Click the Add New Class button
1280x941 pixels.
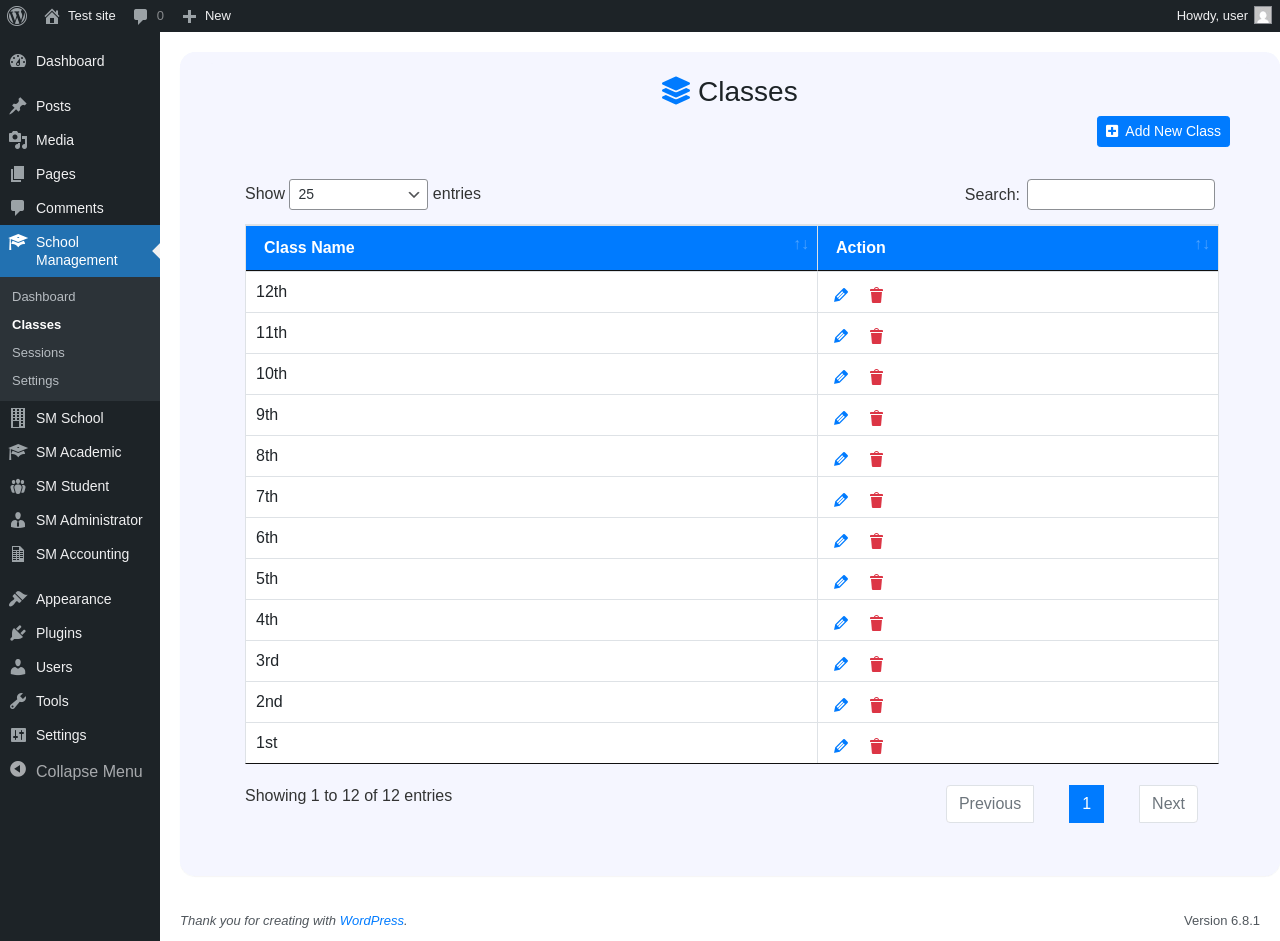point(1163,131)
